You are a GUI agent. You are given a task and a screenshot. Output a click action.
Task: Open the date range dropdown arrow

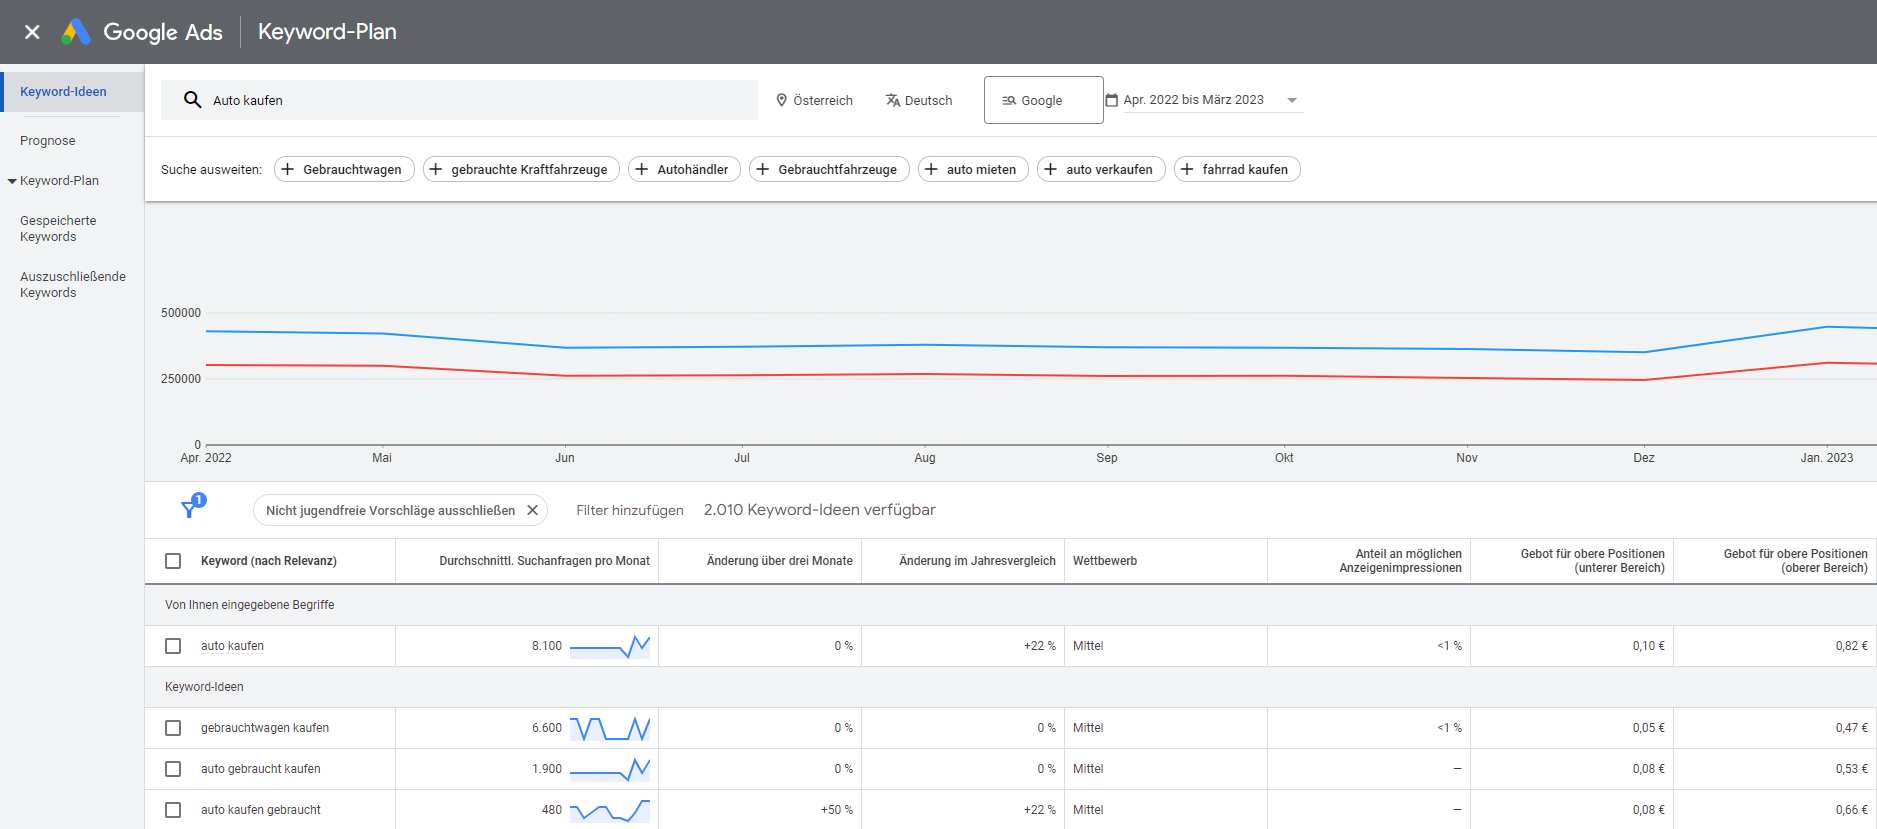click(x=1292, y=100)
